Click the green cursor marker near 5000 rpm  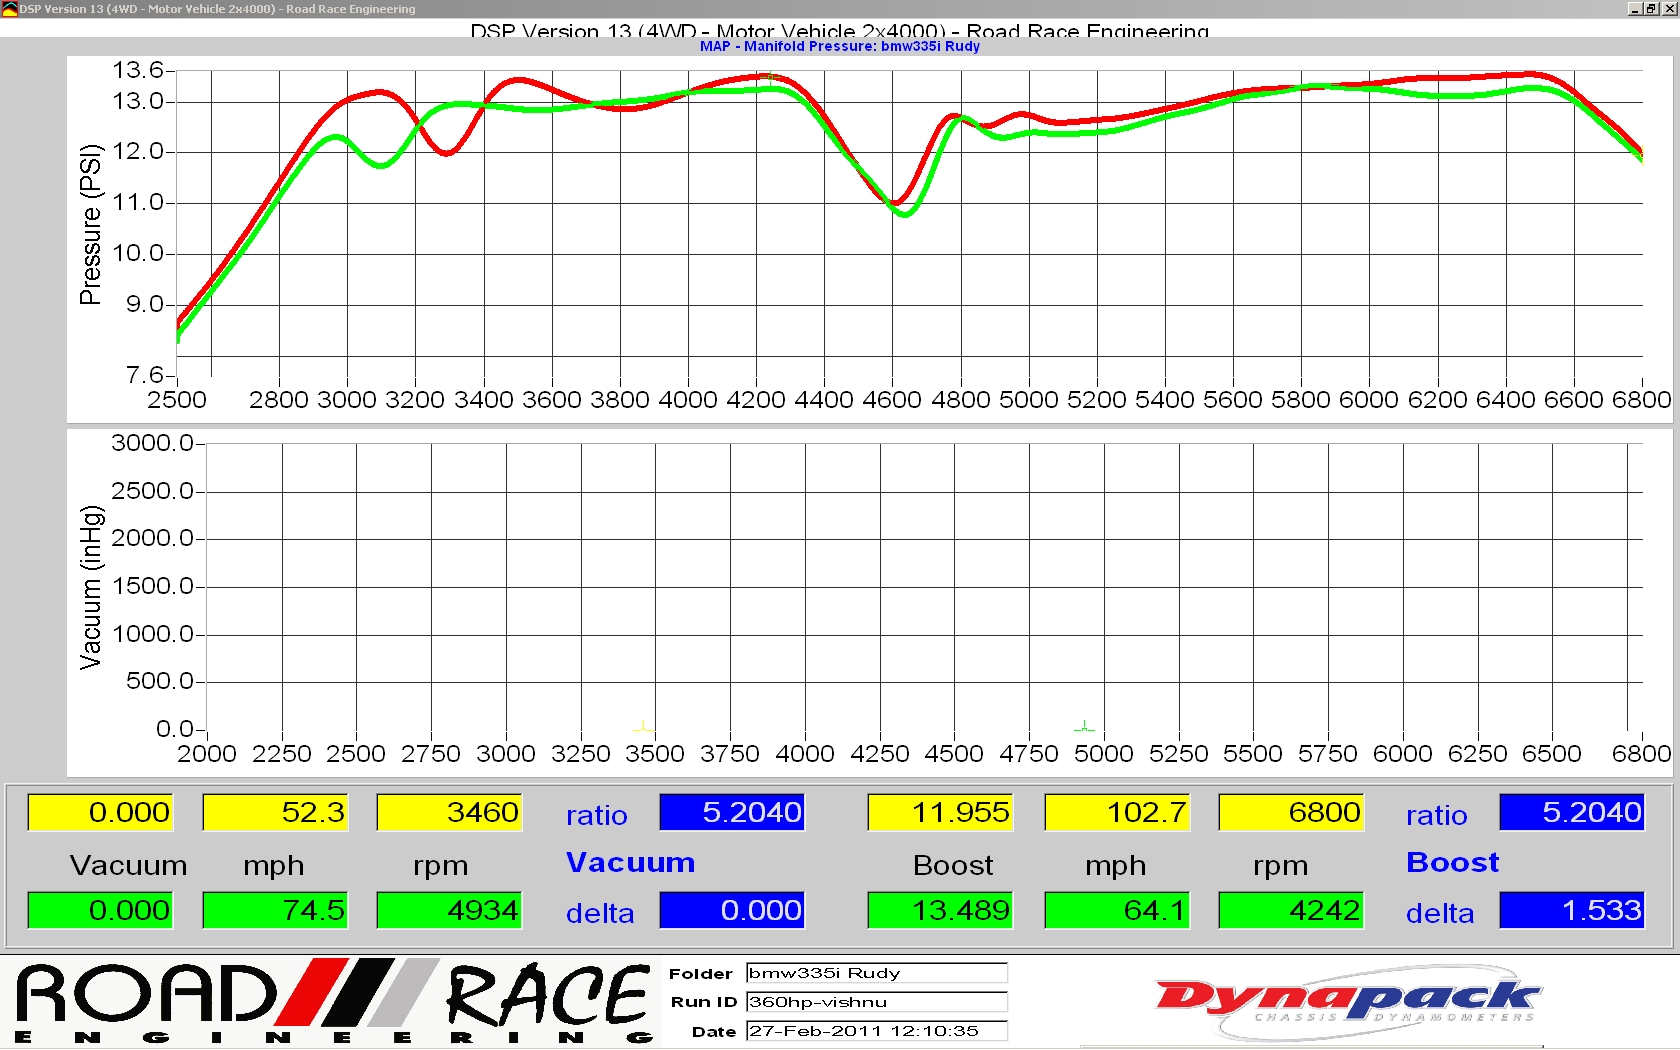1084,727
